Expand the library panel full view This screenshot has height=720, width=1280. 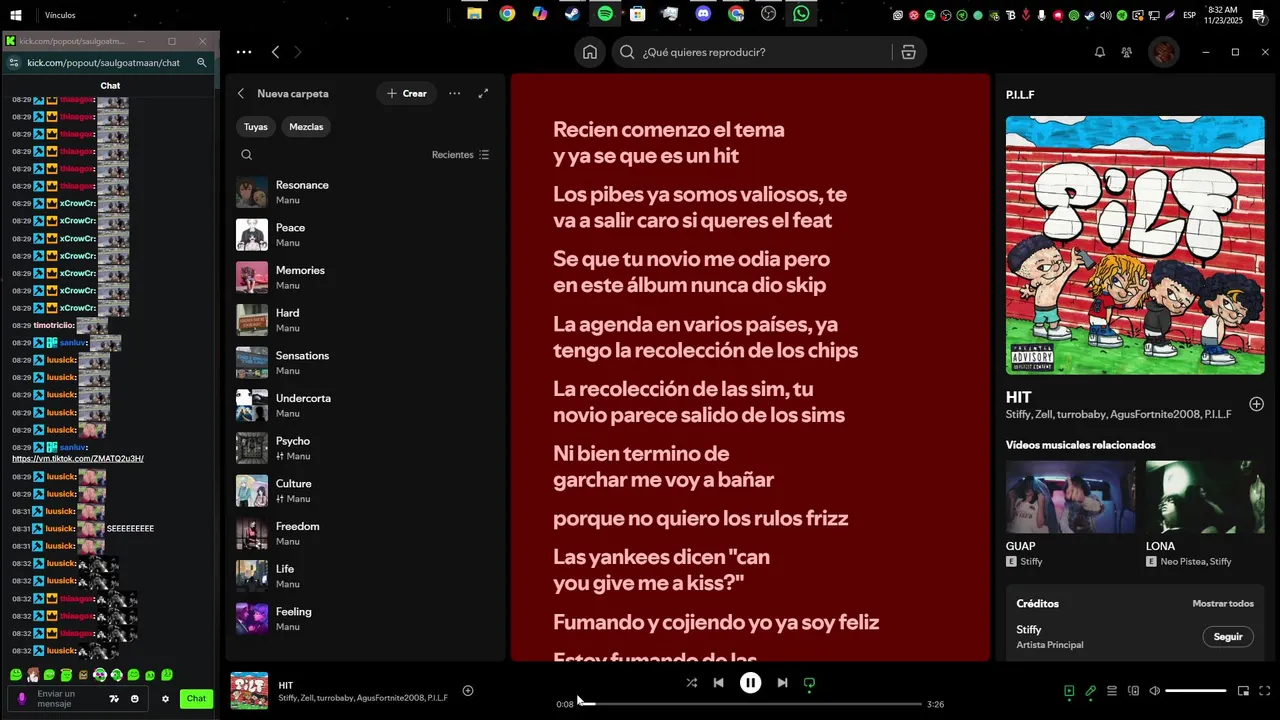[x=484, y=93]
